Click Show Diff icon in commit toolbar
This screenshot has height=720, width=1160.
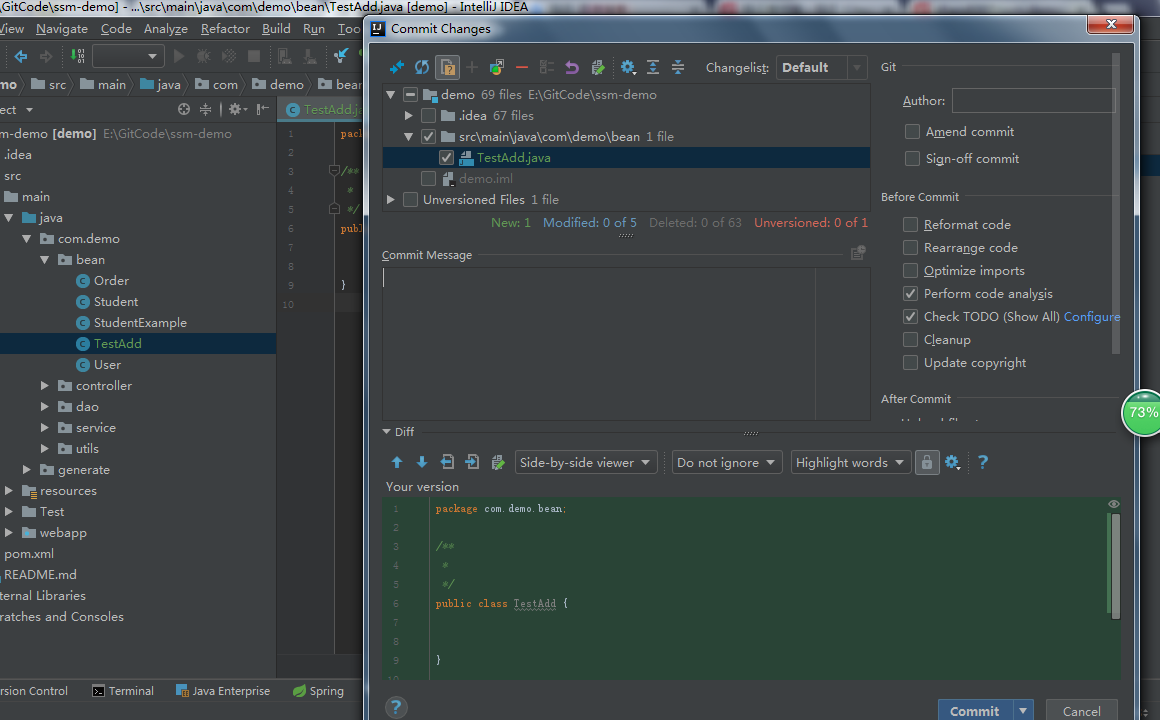tap(397, 67)
